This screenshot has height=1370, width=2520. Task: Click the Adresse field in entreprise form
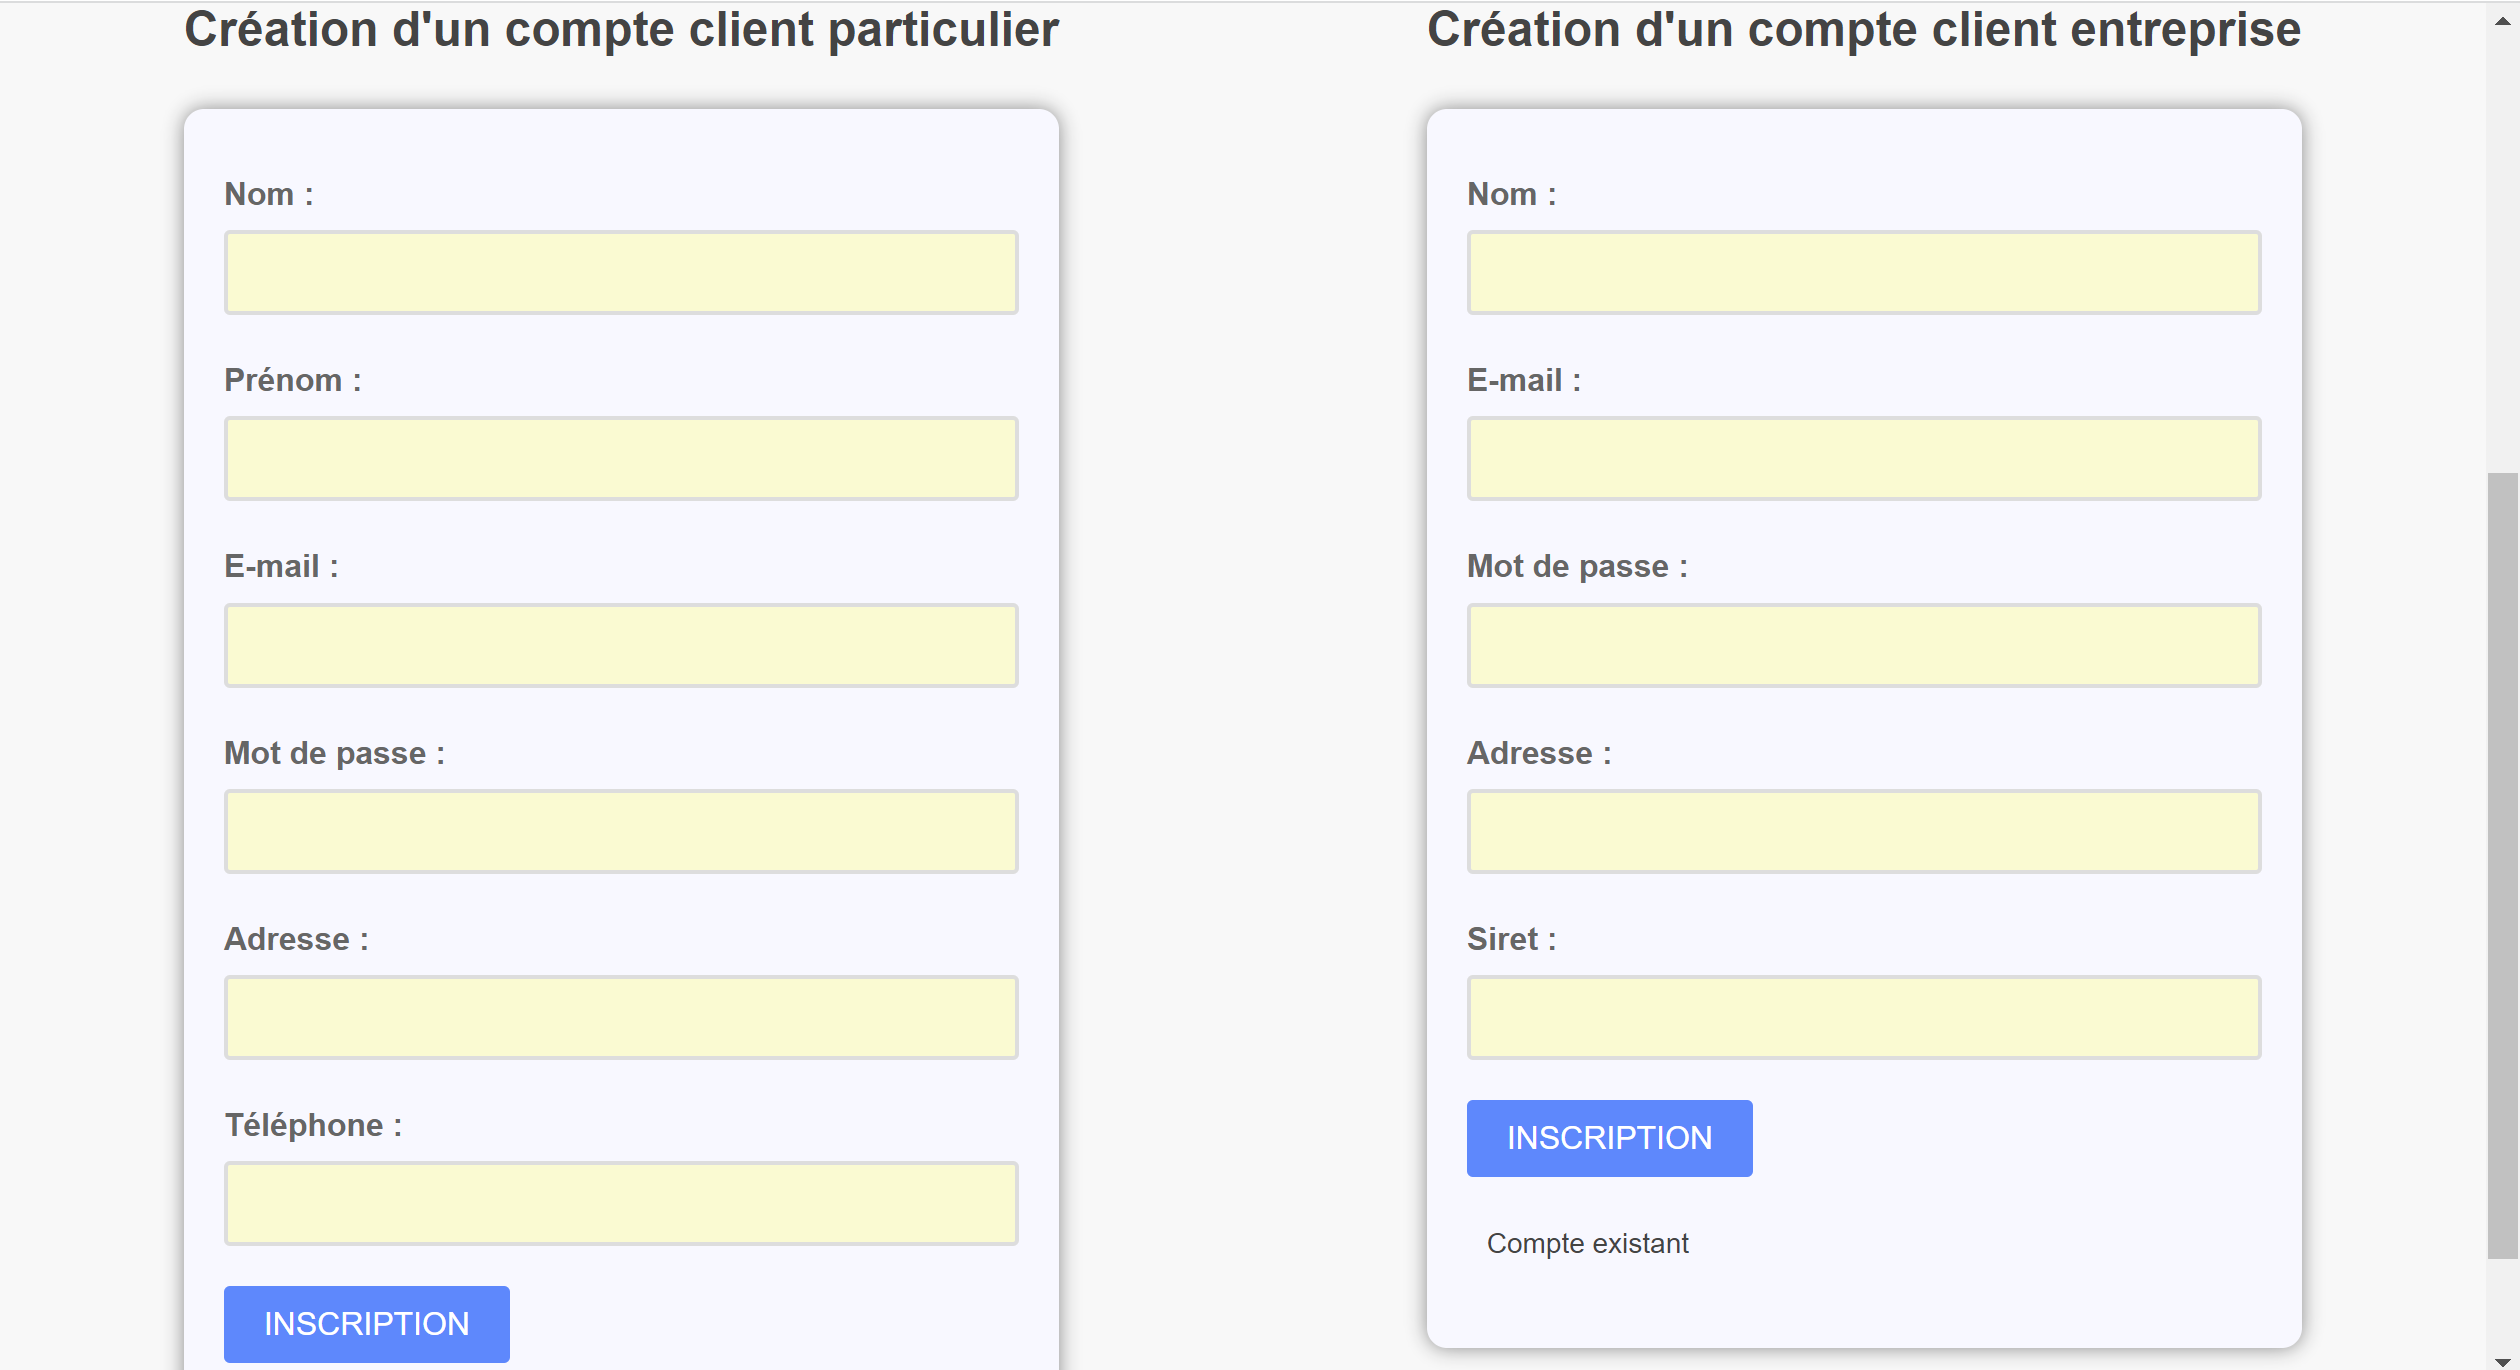coord(1864,831)
